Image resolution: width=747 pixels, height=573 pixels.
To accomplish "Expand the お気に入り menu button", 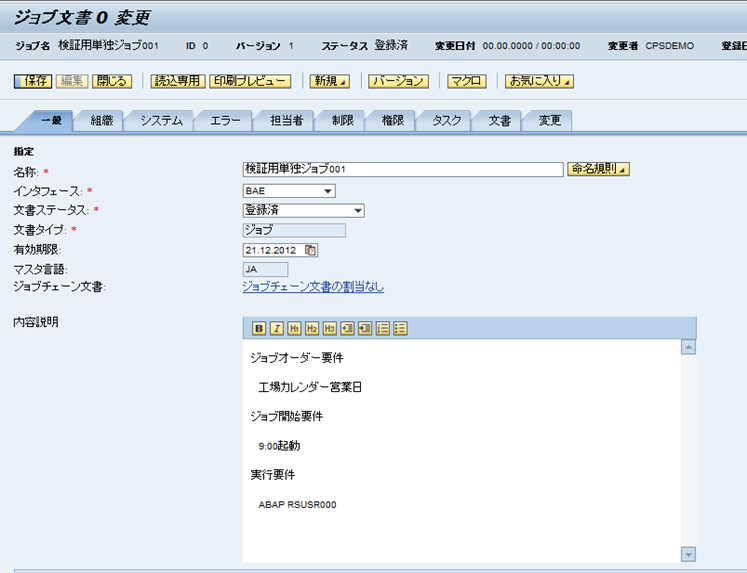I will pos(539,81).
